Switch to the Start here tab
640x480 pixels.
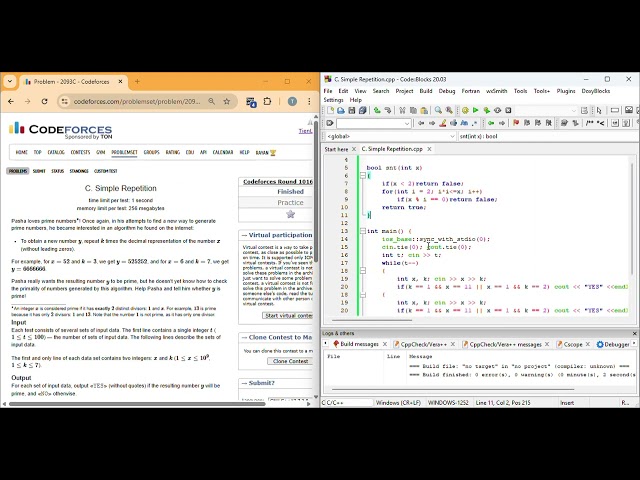pos(336,149)
